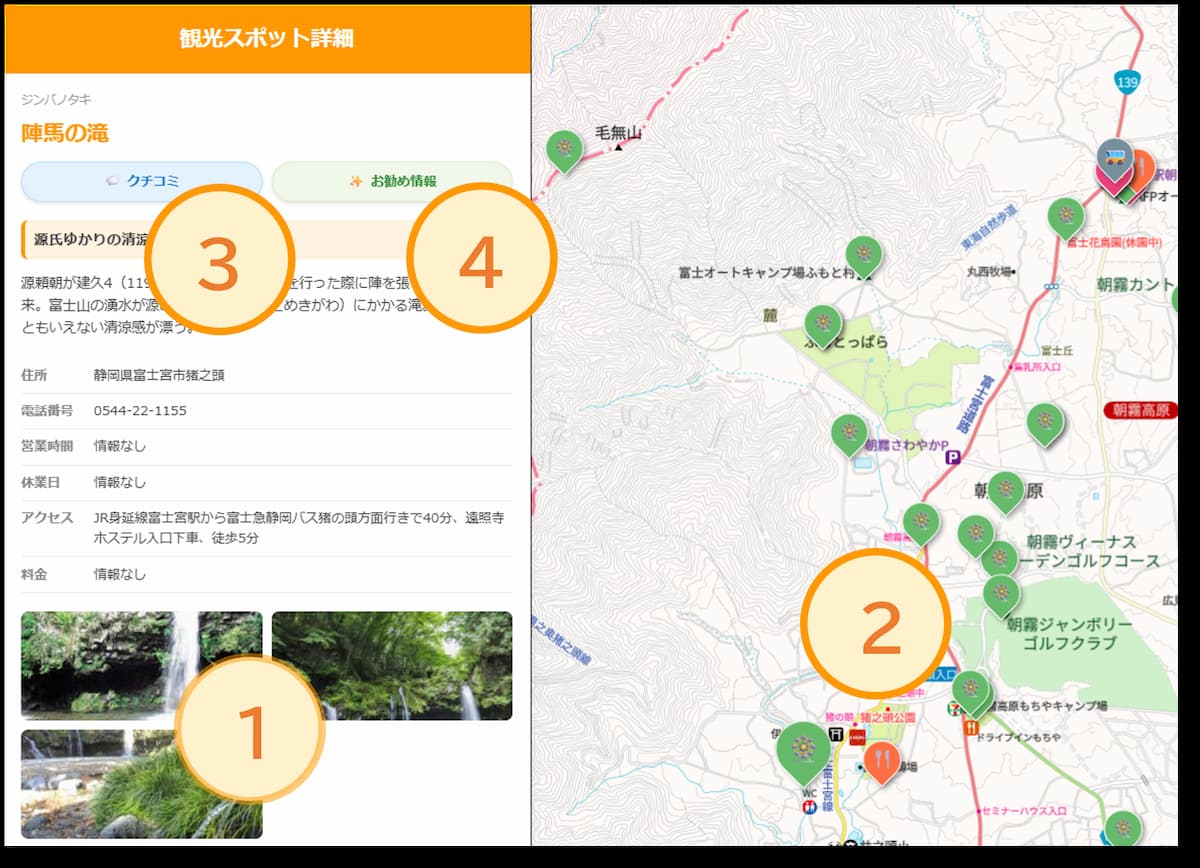Select the green marker on ふもとっぱら
Viewport: 1200px width, 868px height.
[x=823, y=323]
